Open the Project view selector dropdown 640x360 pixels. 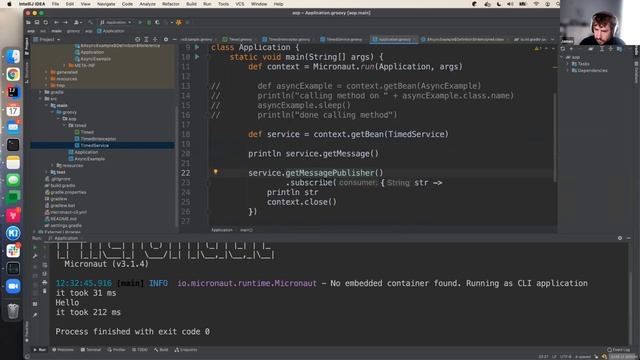coord(47,40)
